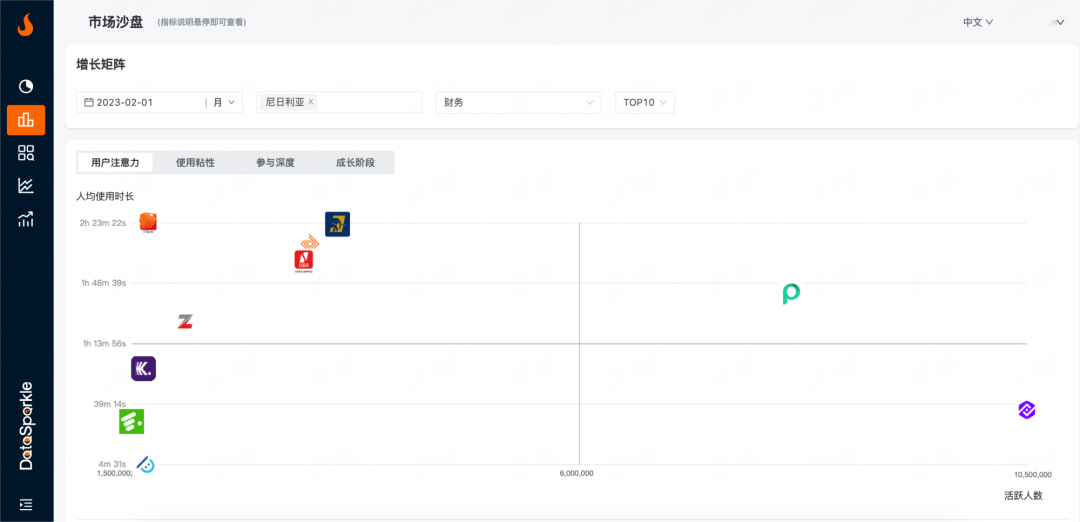Viewport: 1080px width, 522px height.
Task: Switch to the 参与深度 tab
Action: [275, 162]
